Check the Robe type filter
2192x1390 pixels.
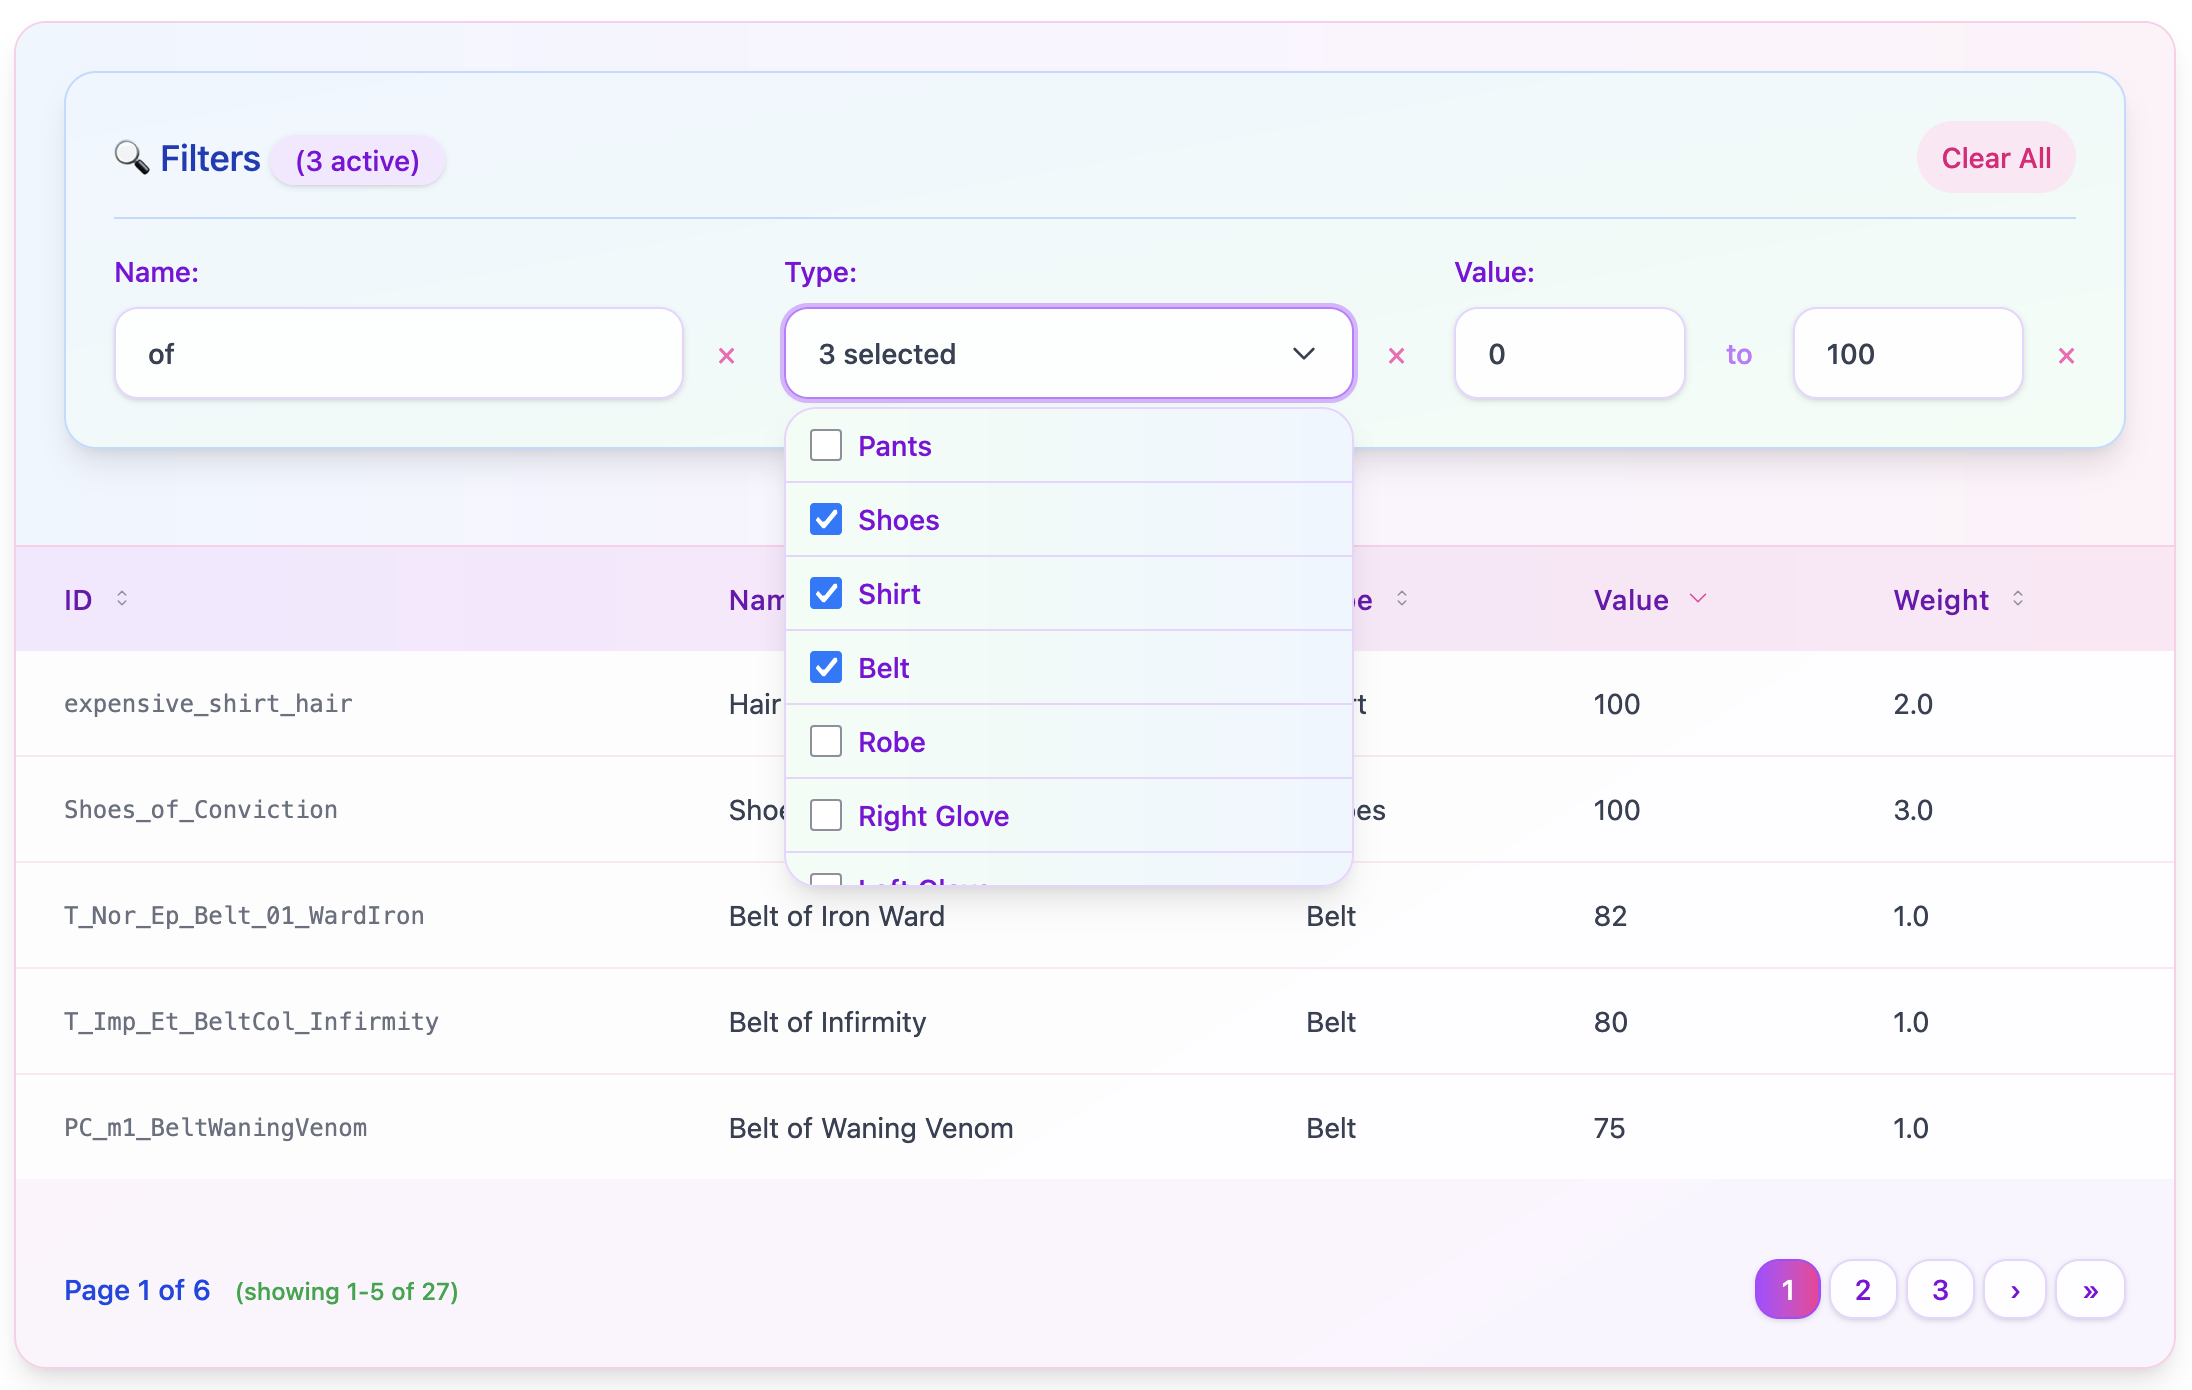[x=825, y=741]
